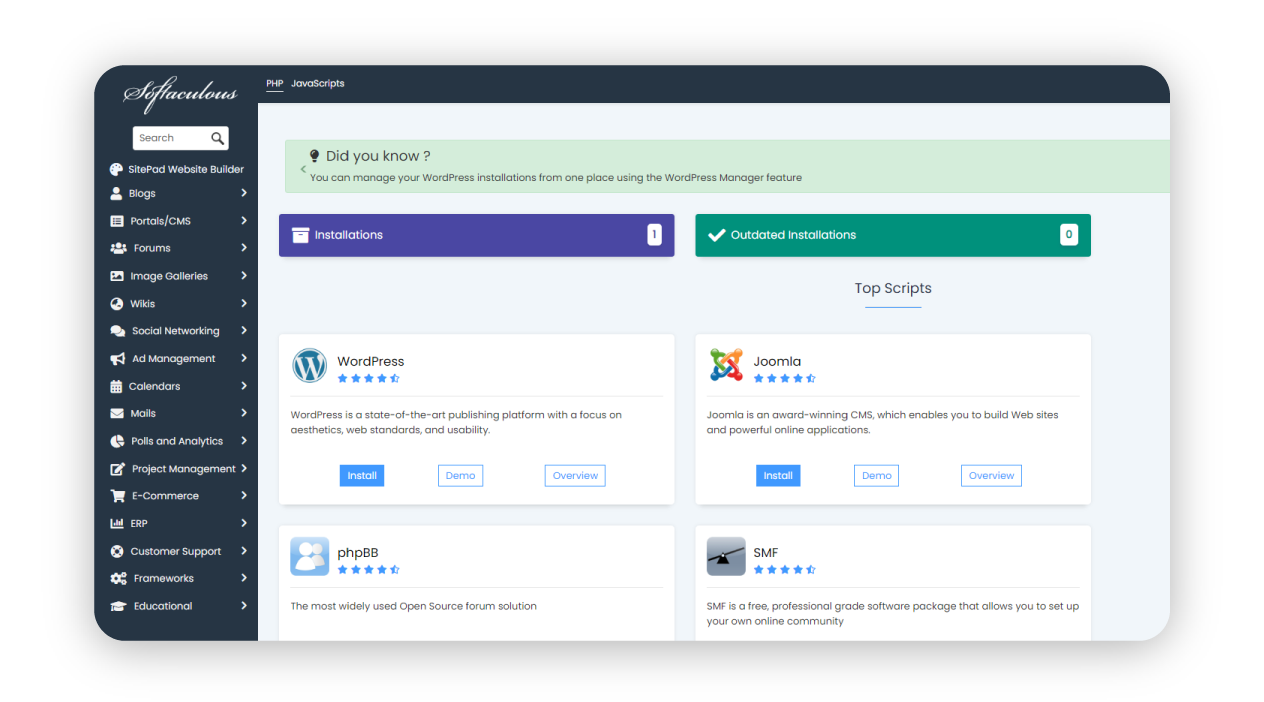Expand the Image Galleries arrow
1264x702 pixels.
pos(244,276)
